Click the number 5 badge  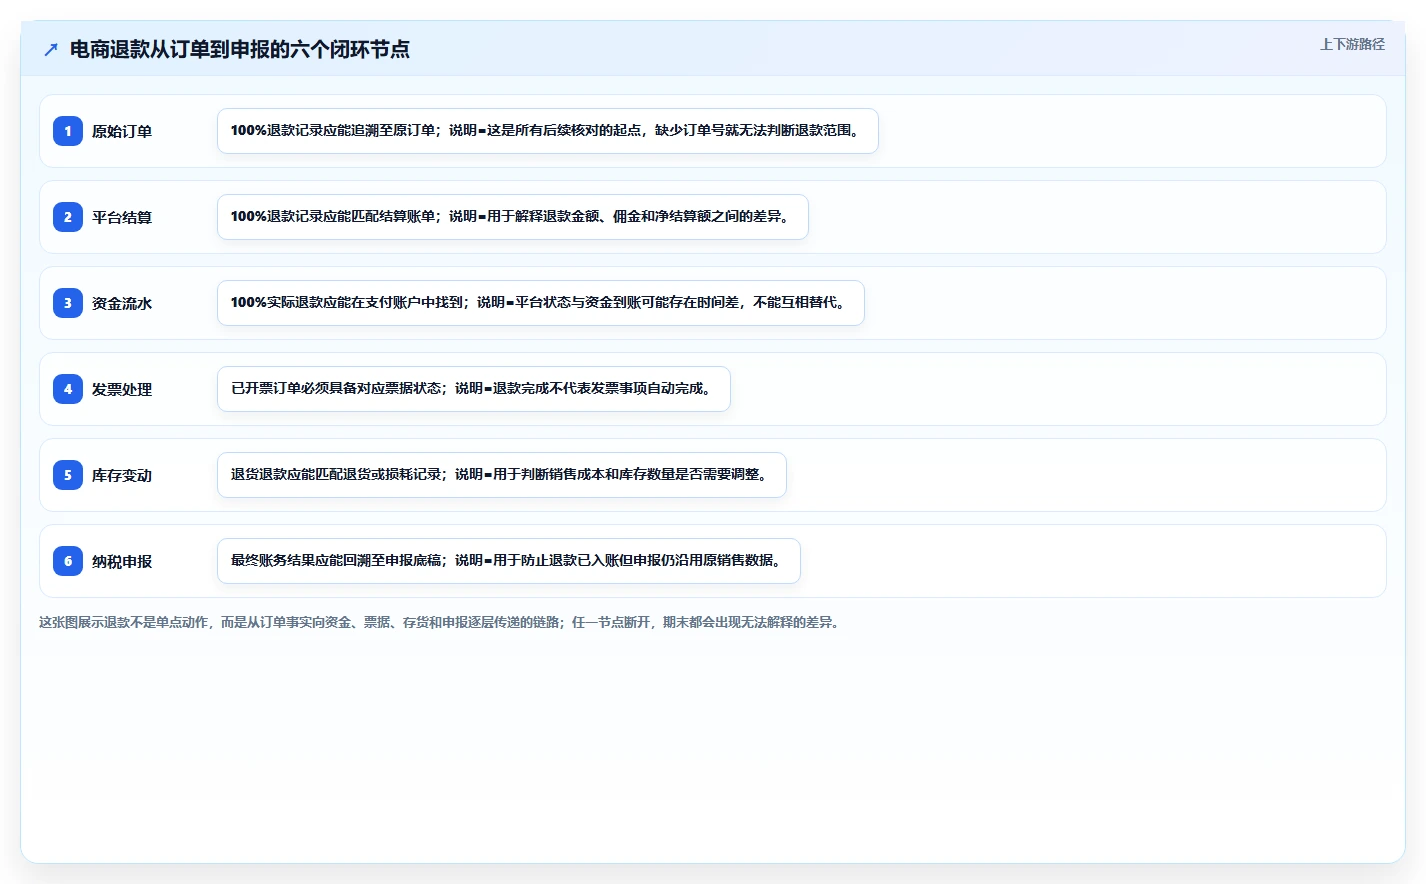[68, 475]
